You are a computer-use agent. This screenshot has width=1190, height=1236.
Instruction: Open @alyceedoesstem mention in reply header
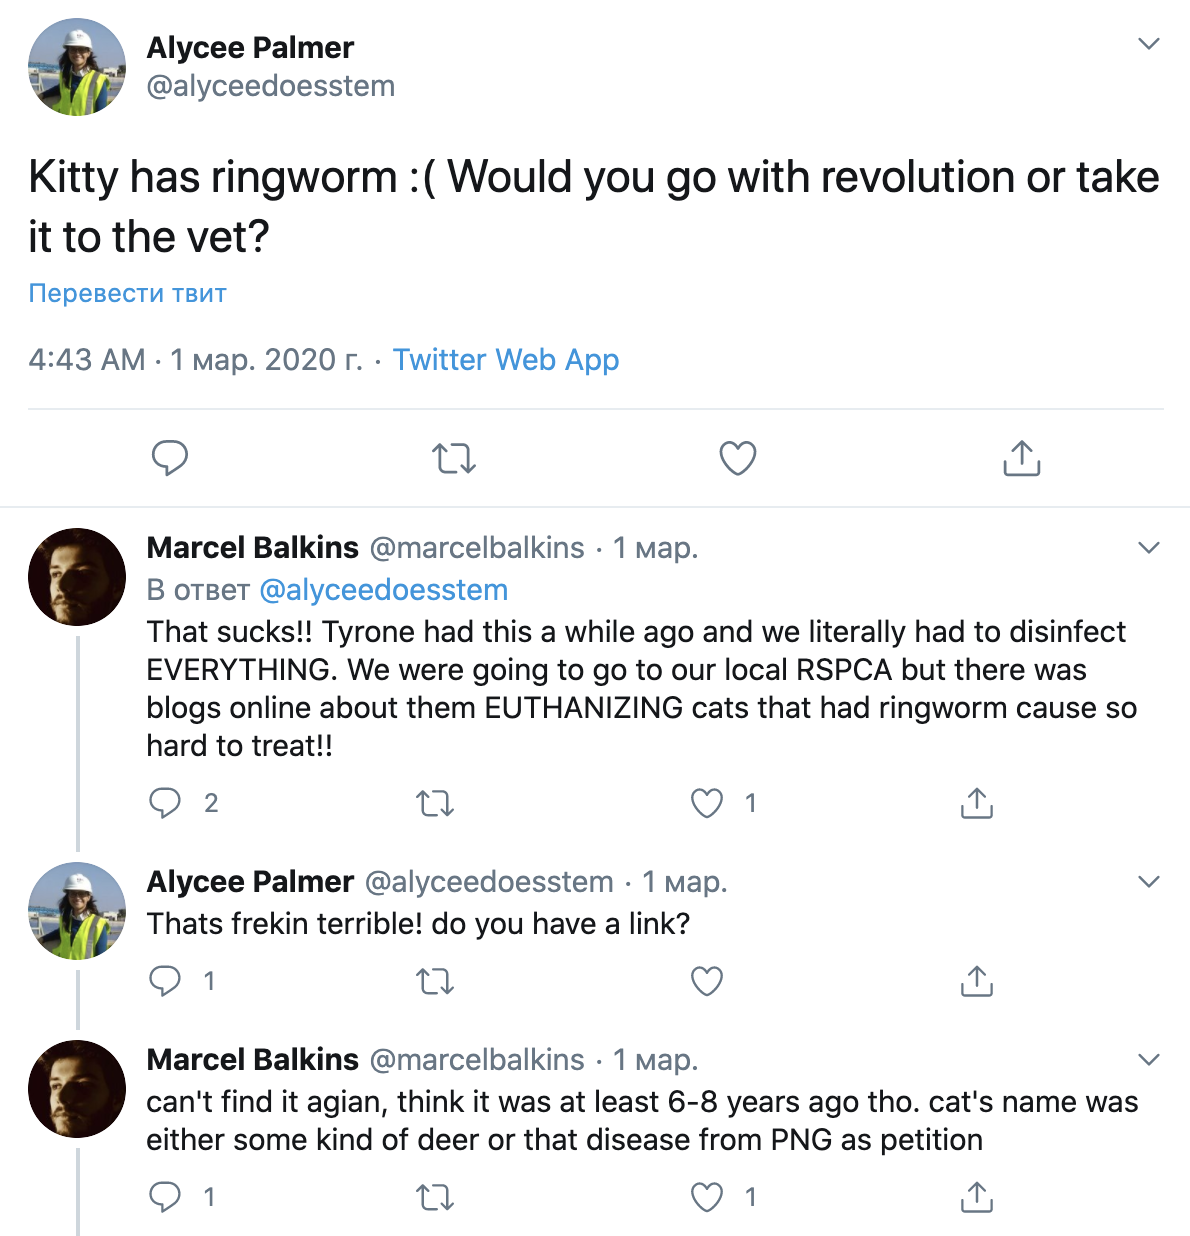[383, 590]
